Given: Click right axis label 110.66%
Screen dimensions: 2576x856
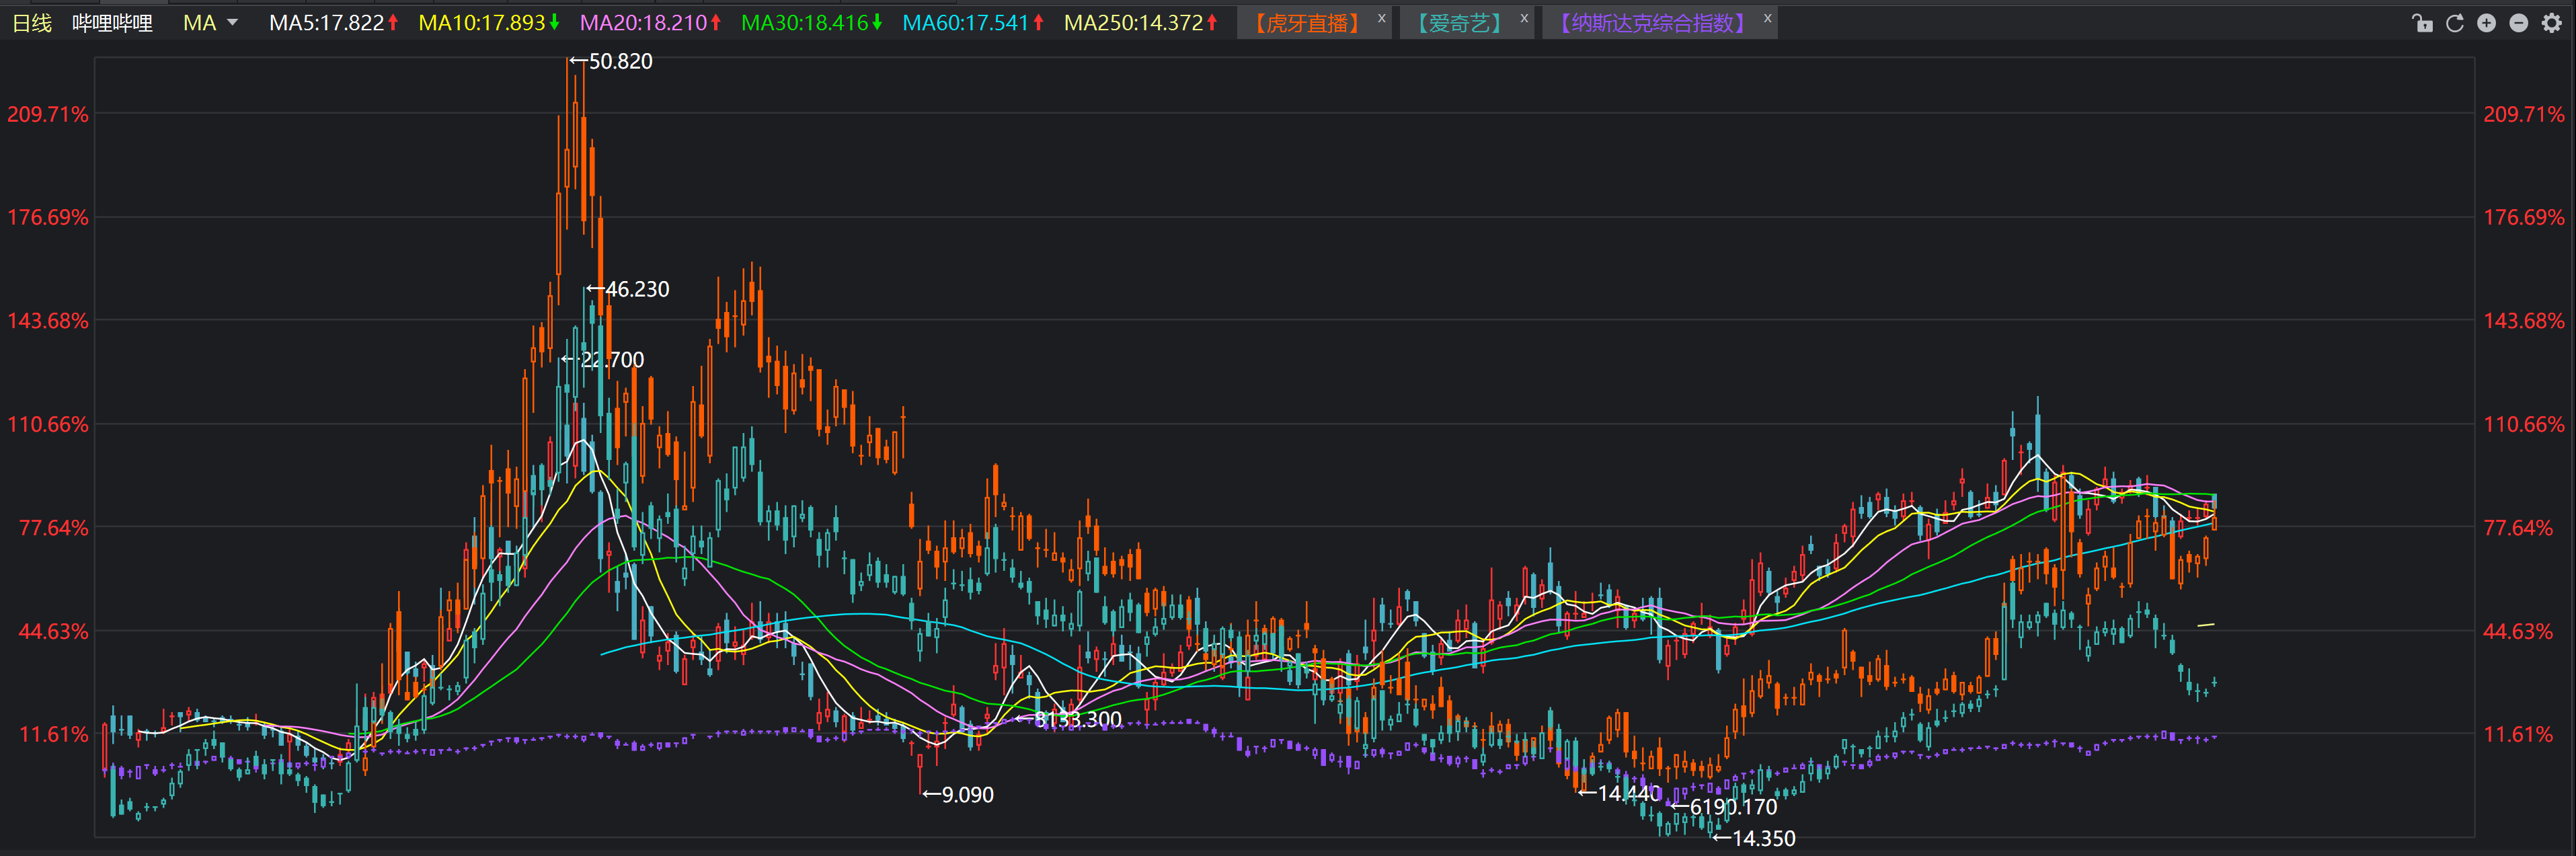Looking at the screenshot, I should 2524,424.
